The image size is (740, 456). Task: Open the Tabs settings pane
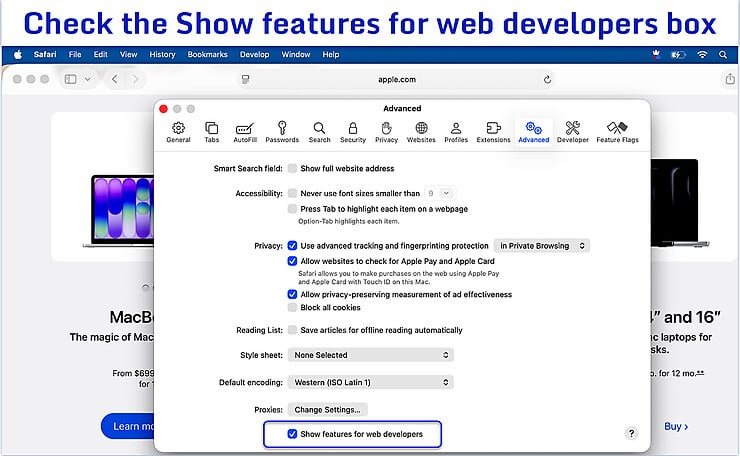(x=211, y=132)
